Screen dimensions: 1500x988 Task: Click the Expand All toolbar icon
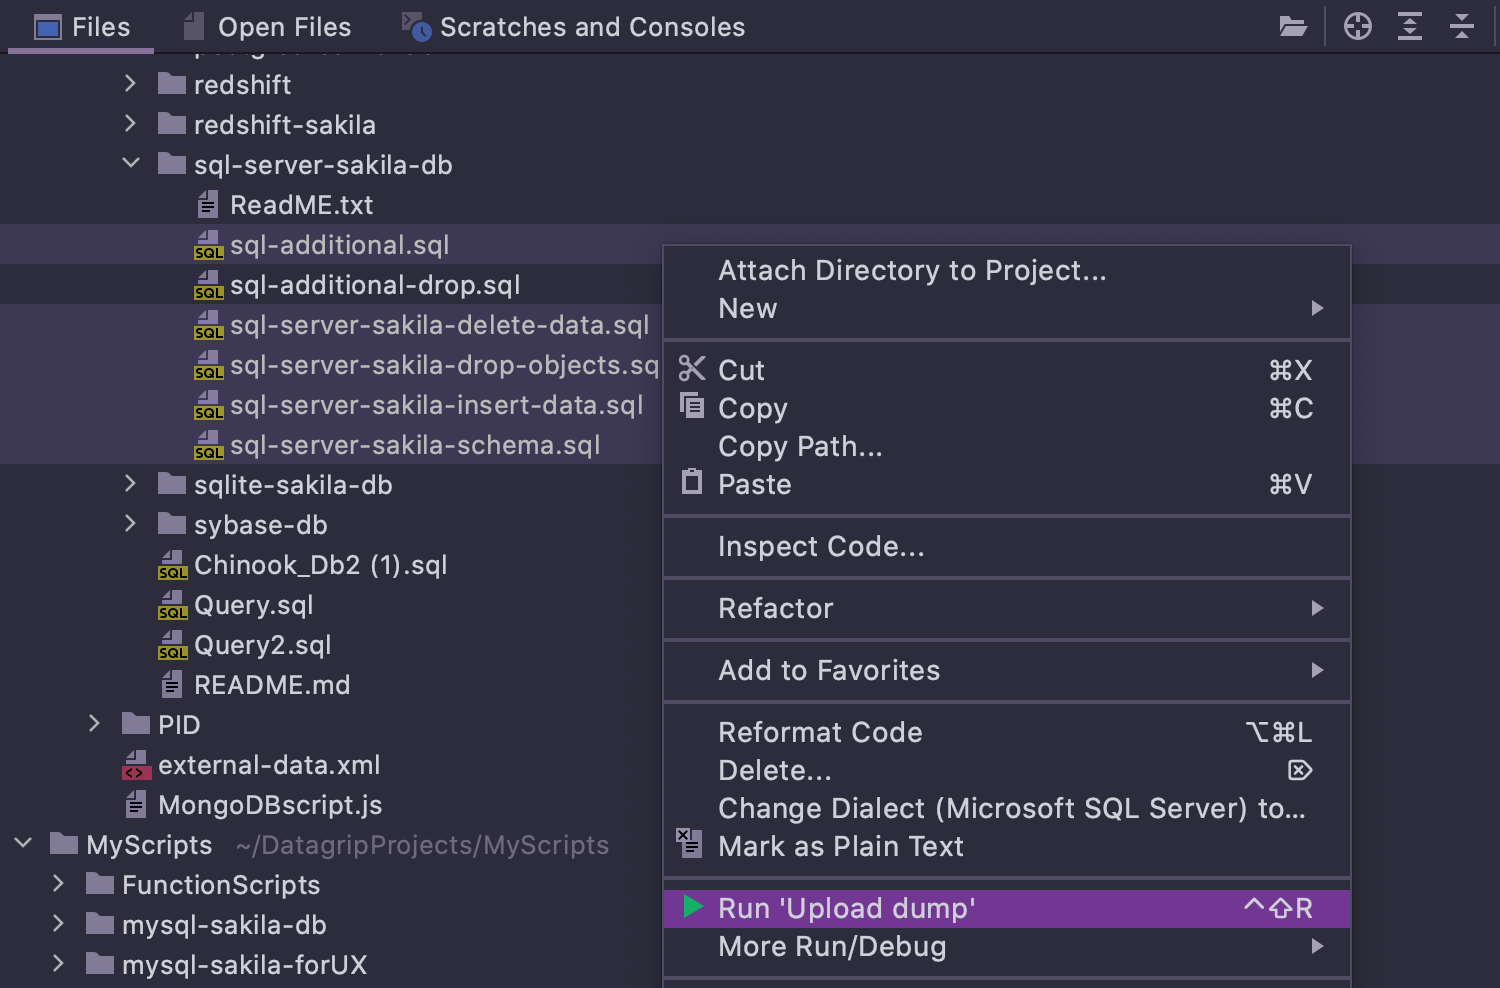point(1410,27)
